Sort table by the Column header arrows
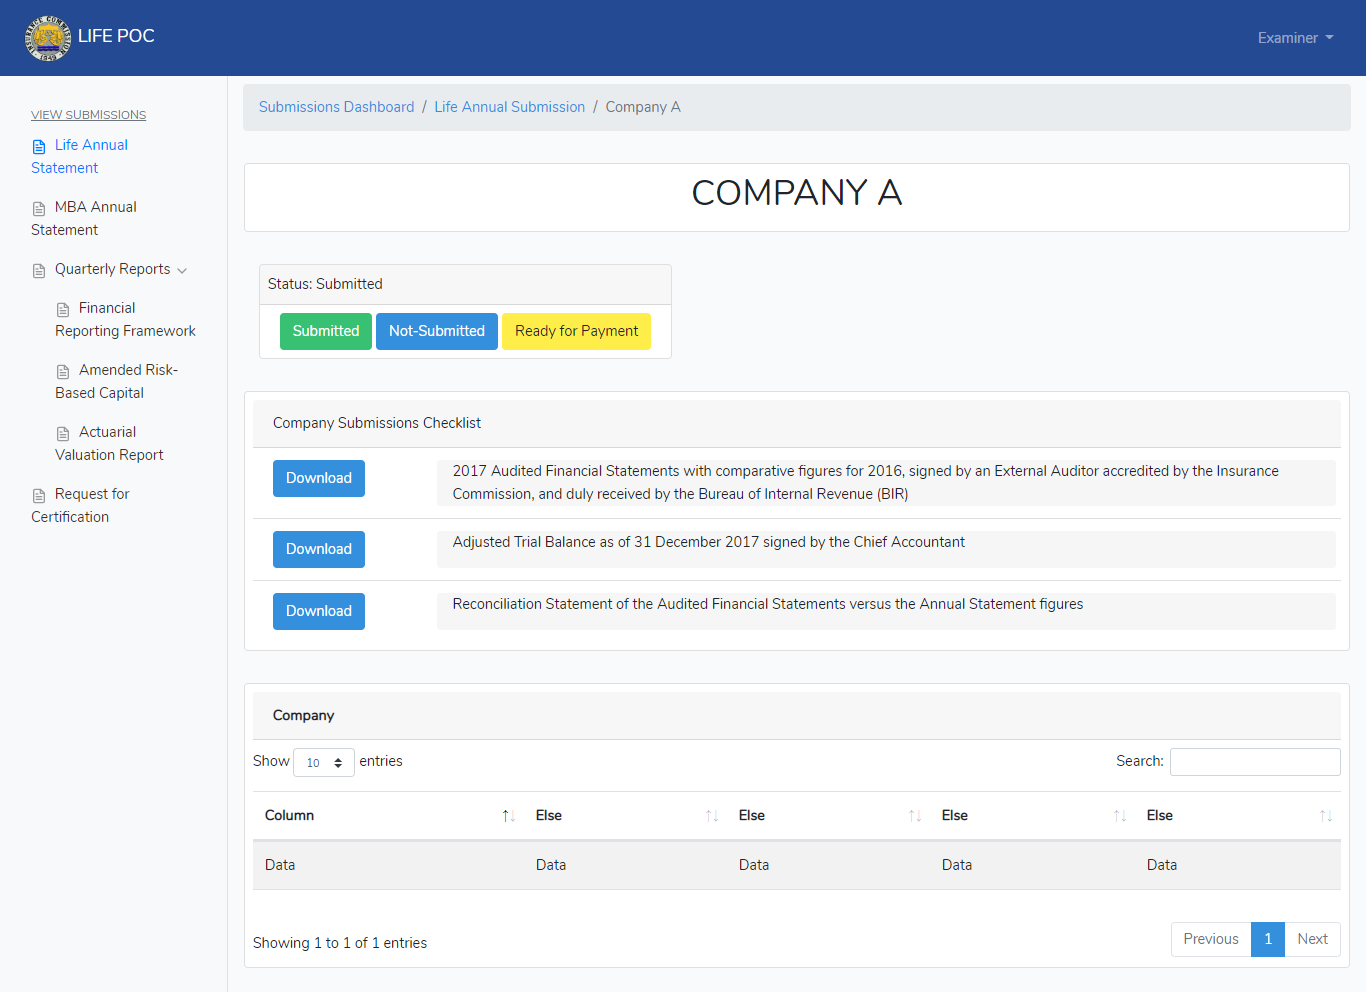This screenshot has width=1366, height=992. tap(508, 816)
